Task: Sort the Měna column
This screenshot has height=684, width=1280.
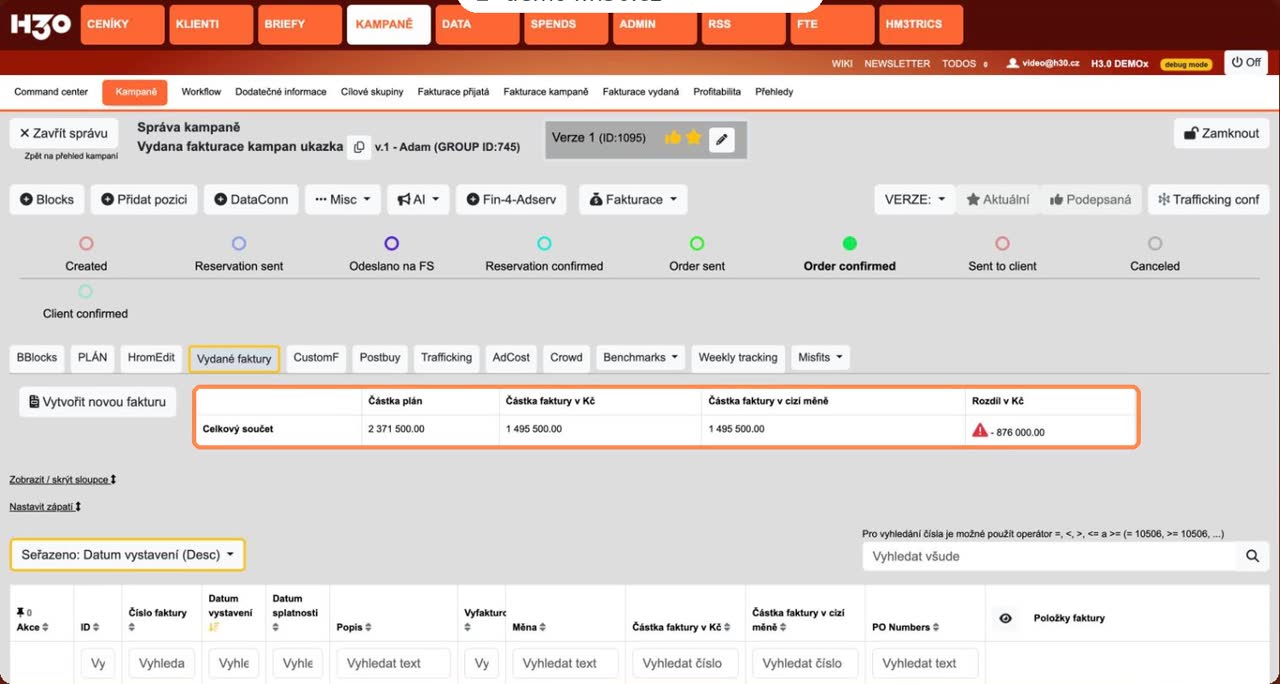Action: click(543, 628)
